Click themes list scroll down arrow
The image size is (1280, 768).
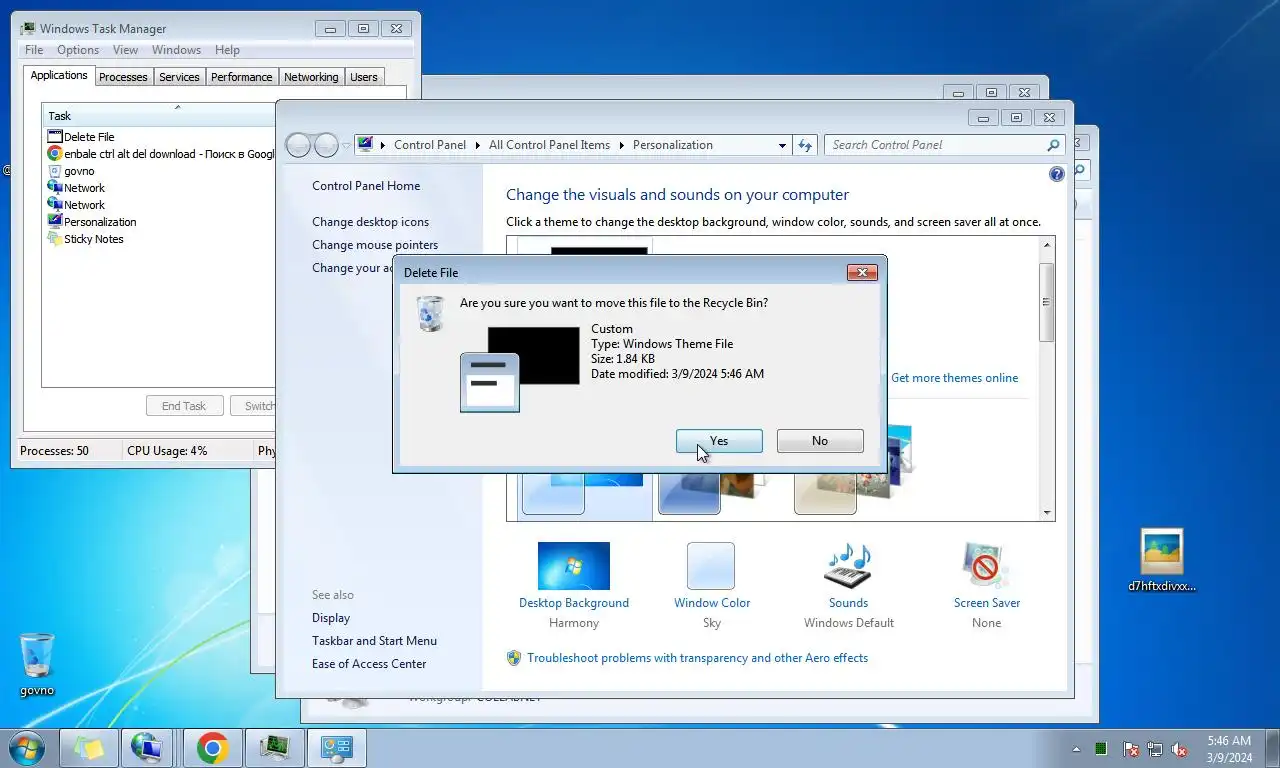(x=1047, y=513)
